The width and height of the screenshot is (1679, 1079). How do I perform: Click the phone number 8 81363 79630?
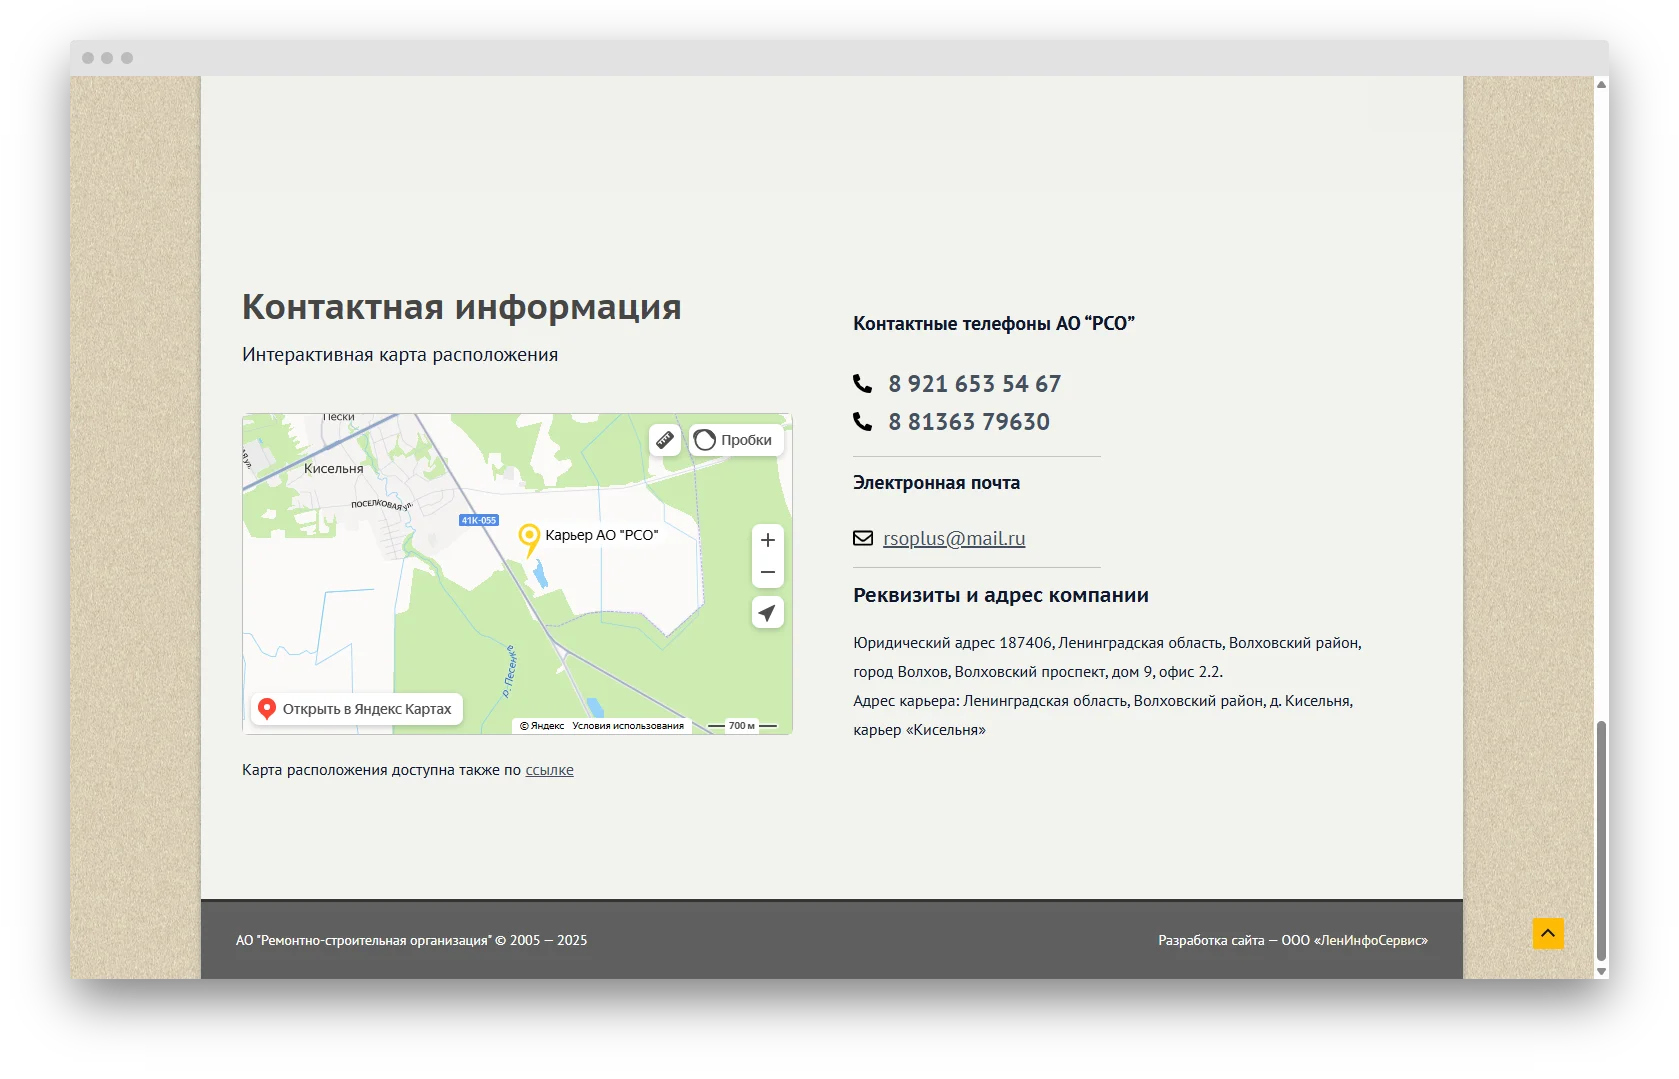(968, 422)
